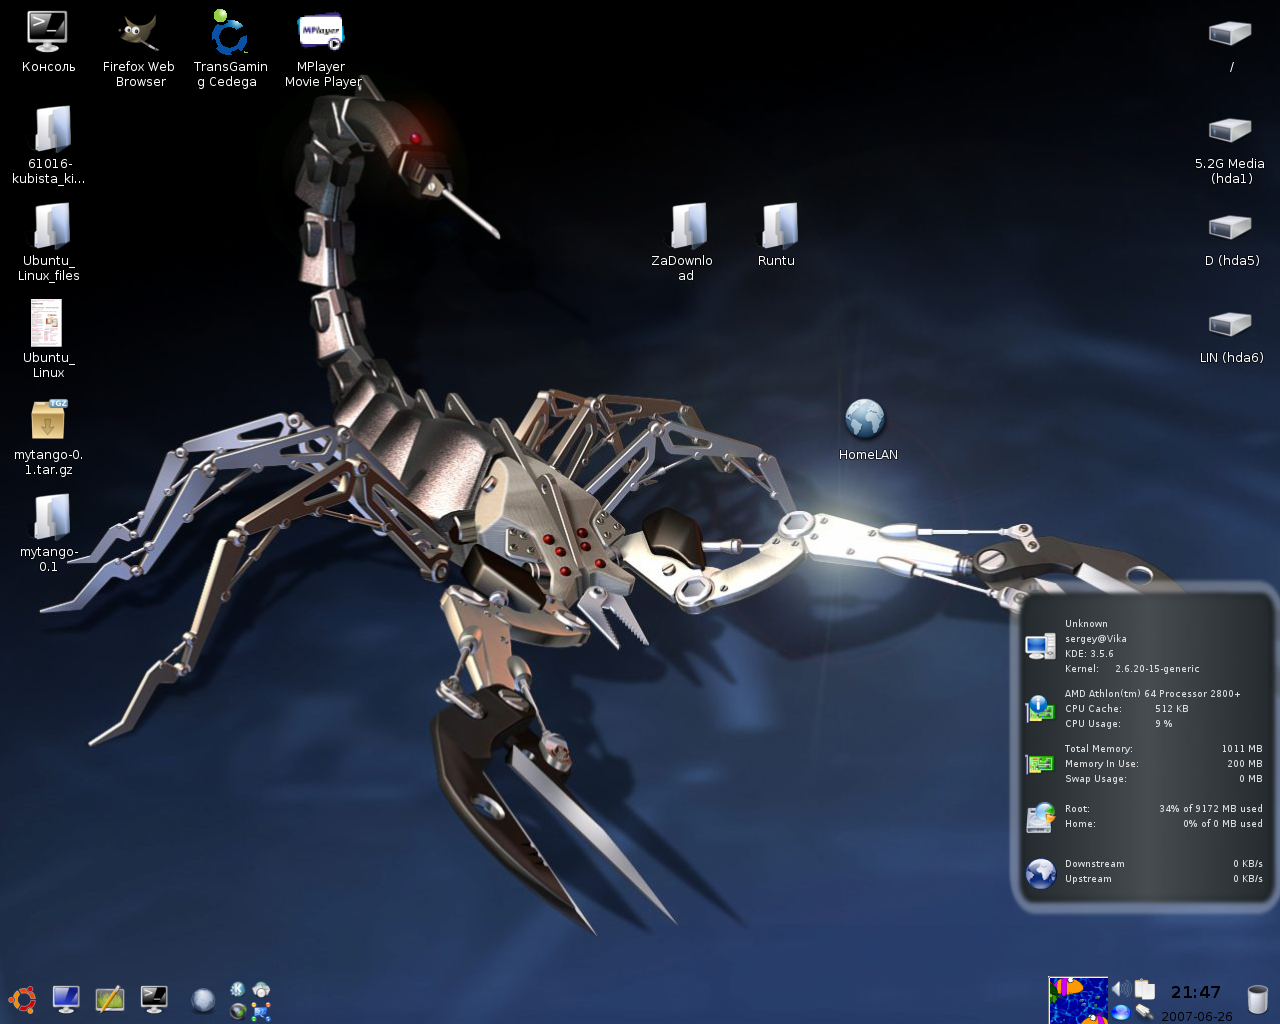1280x1024 pixels.
Task: Open the volume speaker tray icon
Action: tap(1122, 988)
